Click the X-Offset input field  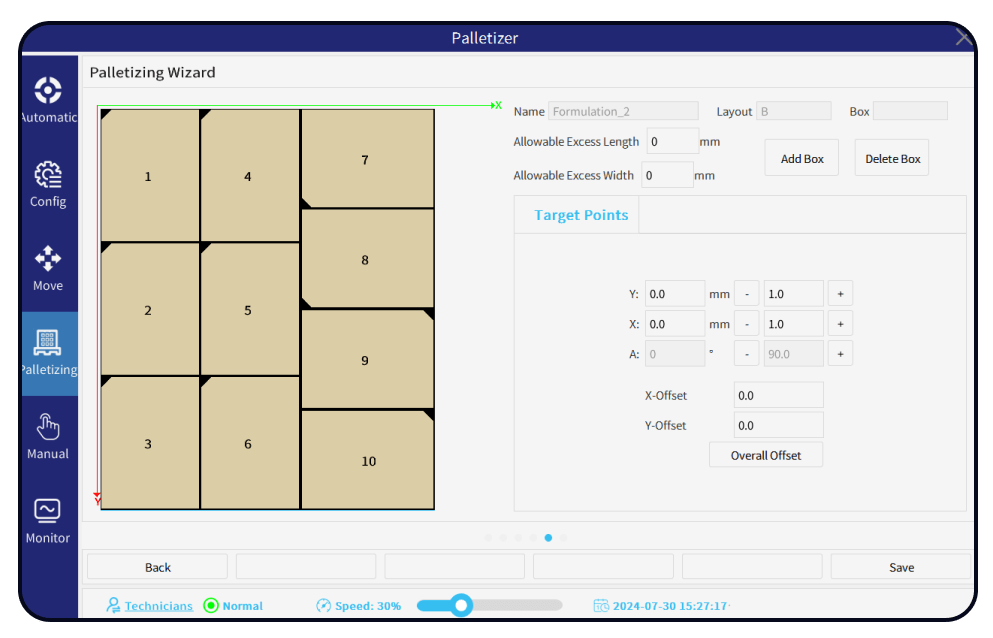778,395
